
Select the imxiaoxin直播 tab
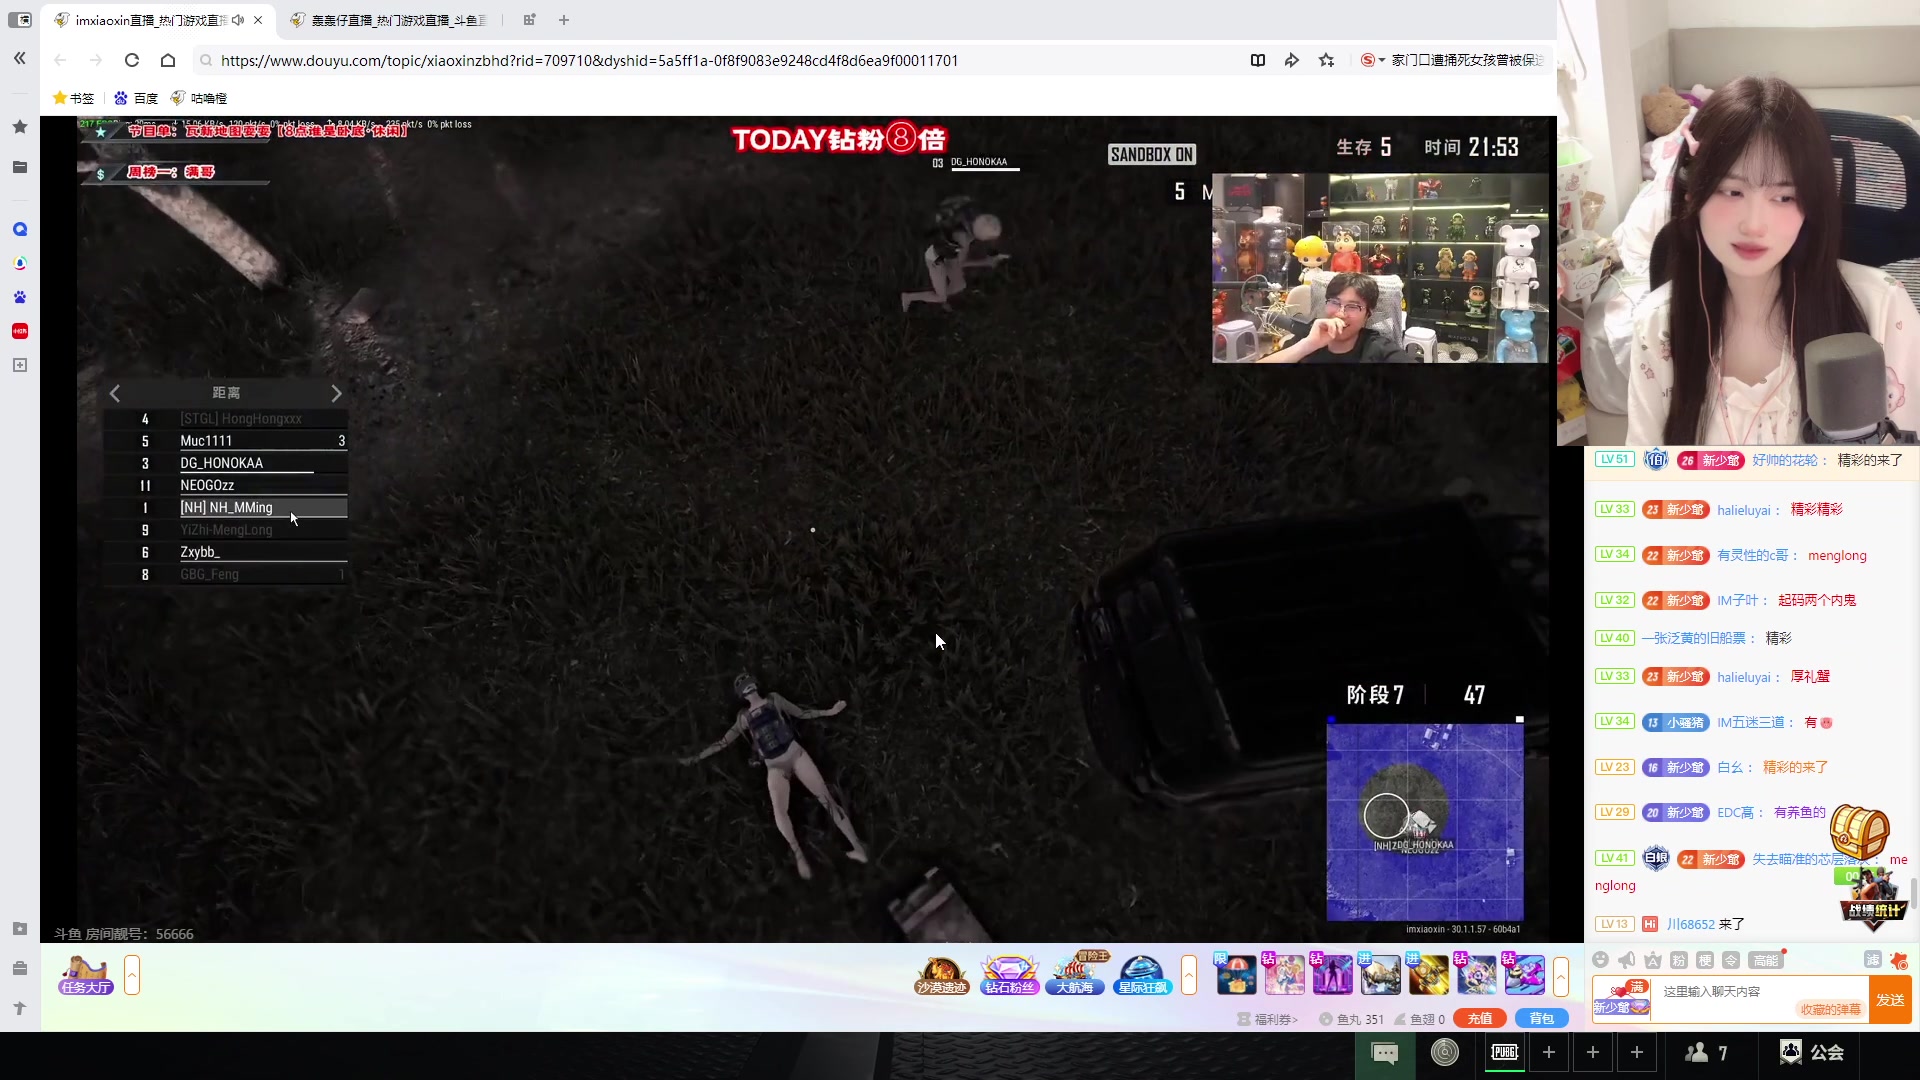(150, 20)
